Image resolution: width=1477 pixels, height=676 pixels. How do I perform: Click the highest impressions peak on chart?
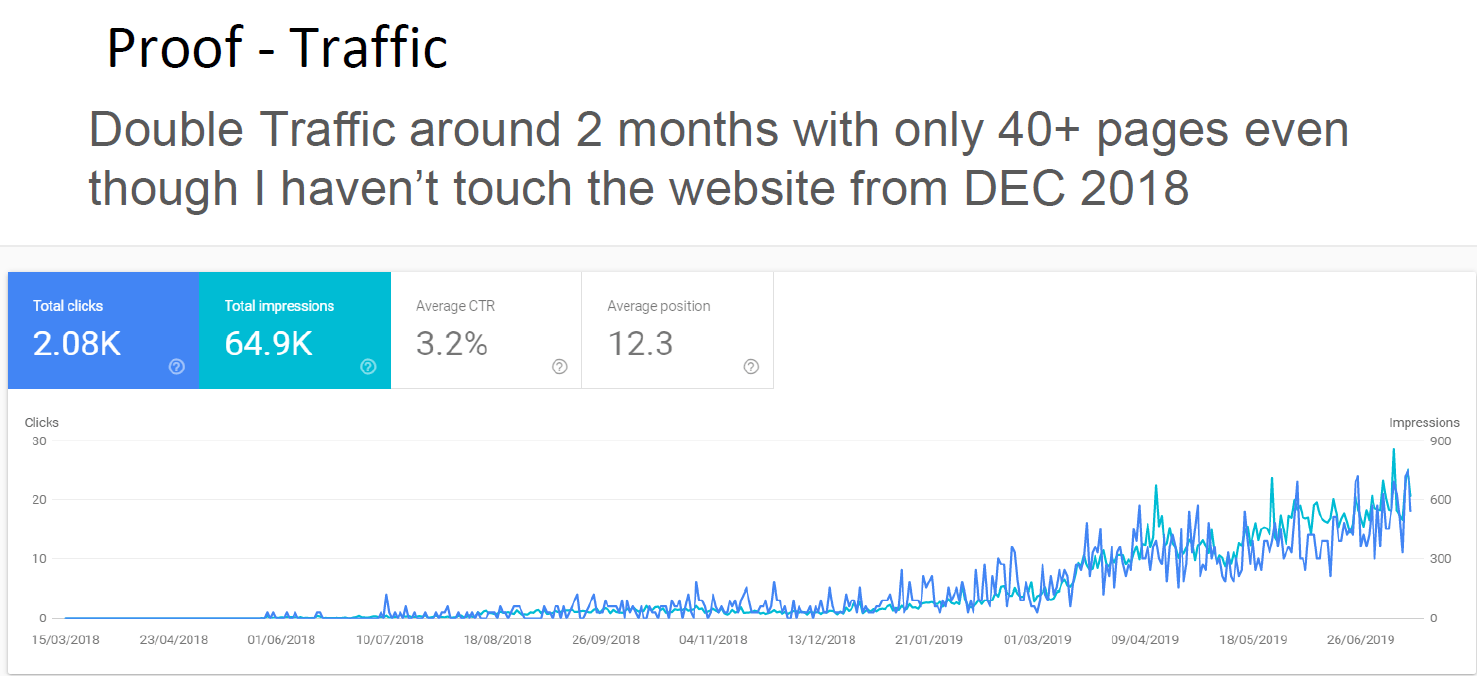click(1393, 450)
